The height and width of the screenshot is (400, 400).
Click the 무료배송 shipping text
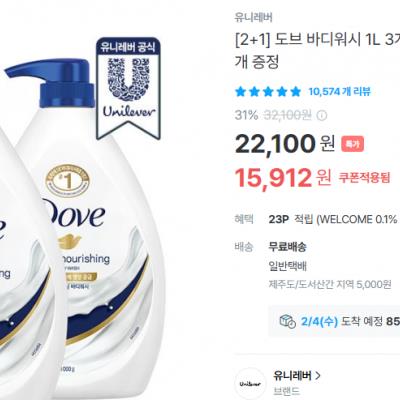pyautogui.click(x=287, y=247)
